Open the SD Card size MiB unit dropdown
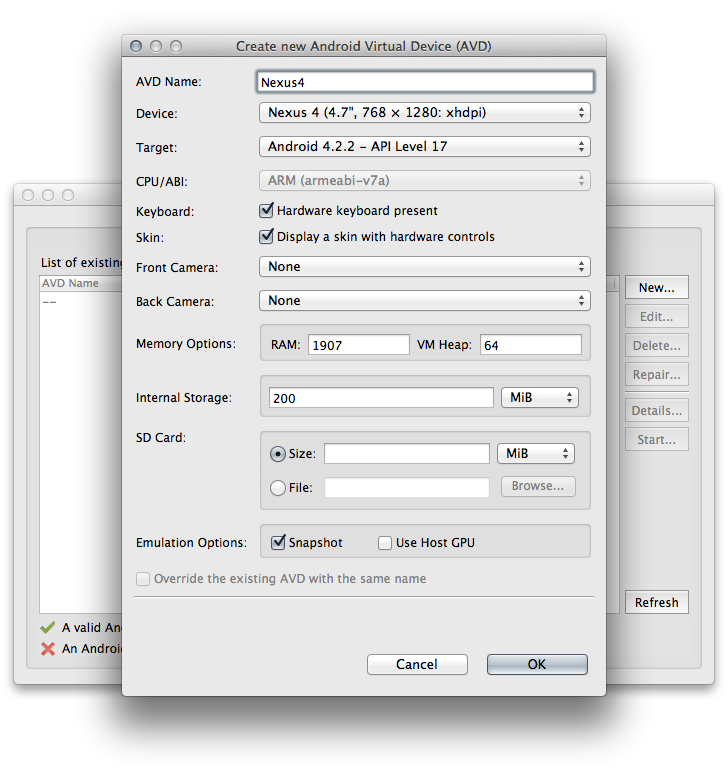The image size is (728, 775). 536,454
